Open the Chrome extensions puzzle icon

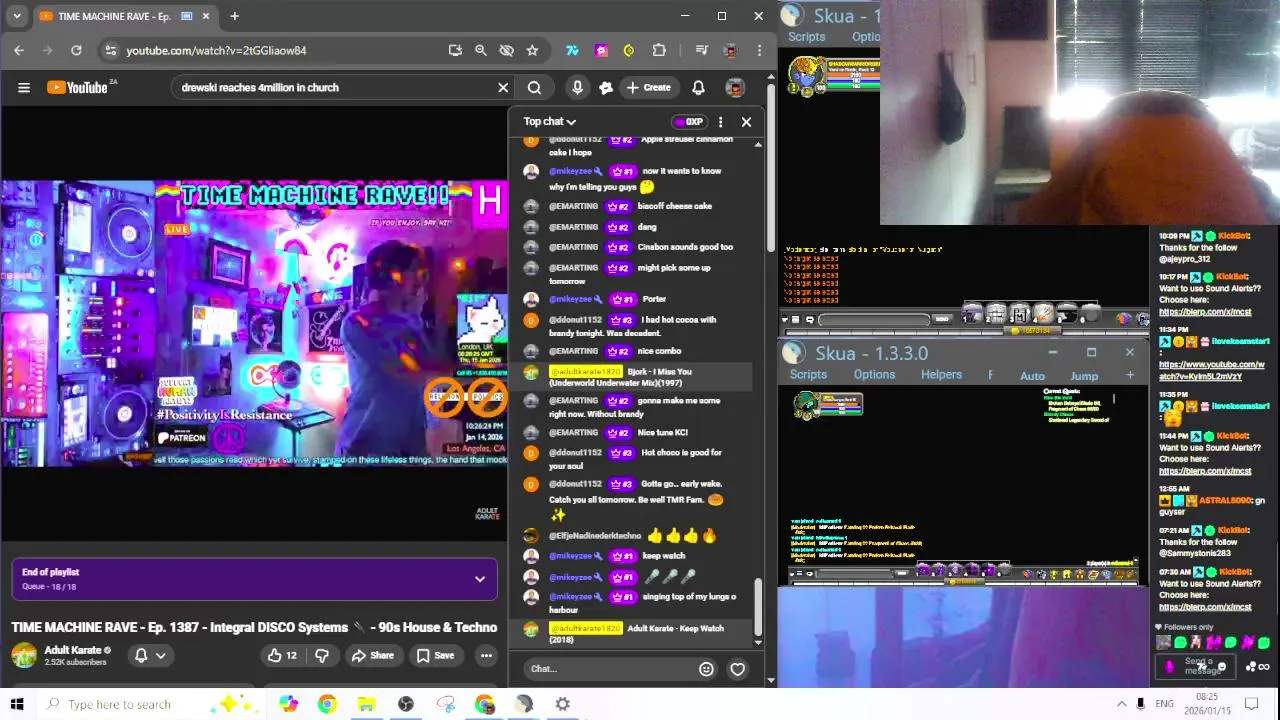[659, 50]
